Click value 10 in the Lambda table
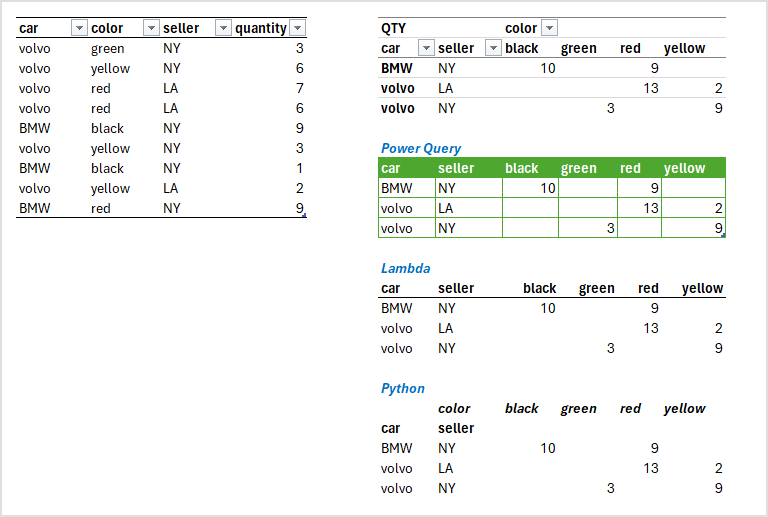Screen dimensions: 768x517 pos(548,308)
